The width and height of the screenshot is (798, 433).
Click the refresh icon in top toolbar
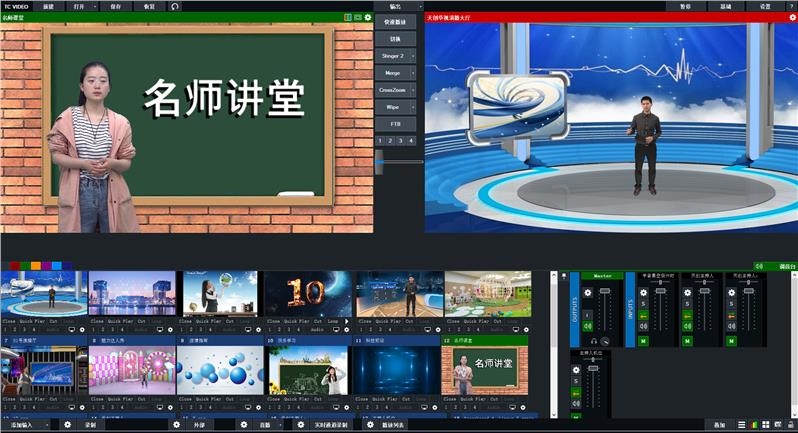pos(175,7)
